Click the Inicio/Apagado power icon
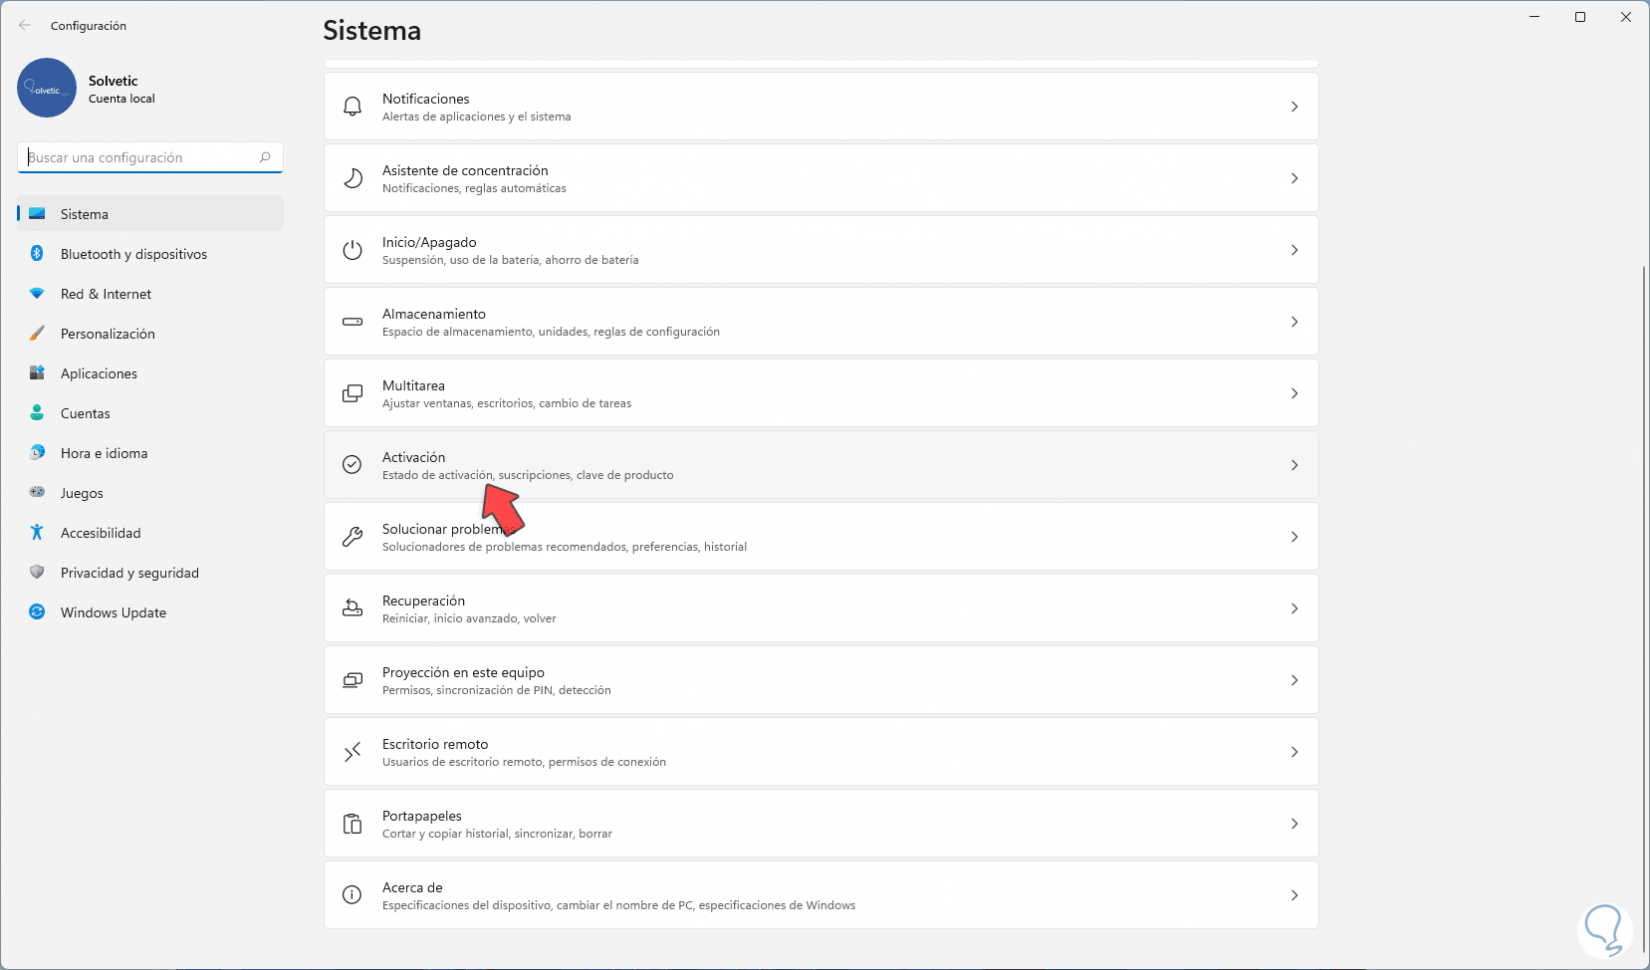The image size is (1650, 970). pyautogui.click(x=352, y=250)
